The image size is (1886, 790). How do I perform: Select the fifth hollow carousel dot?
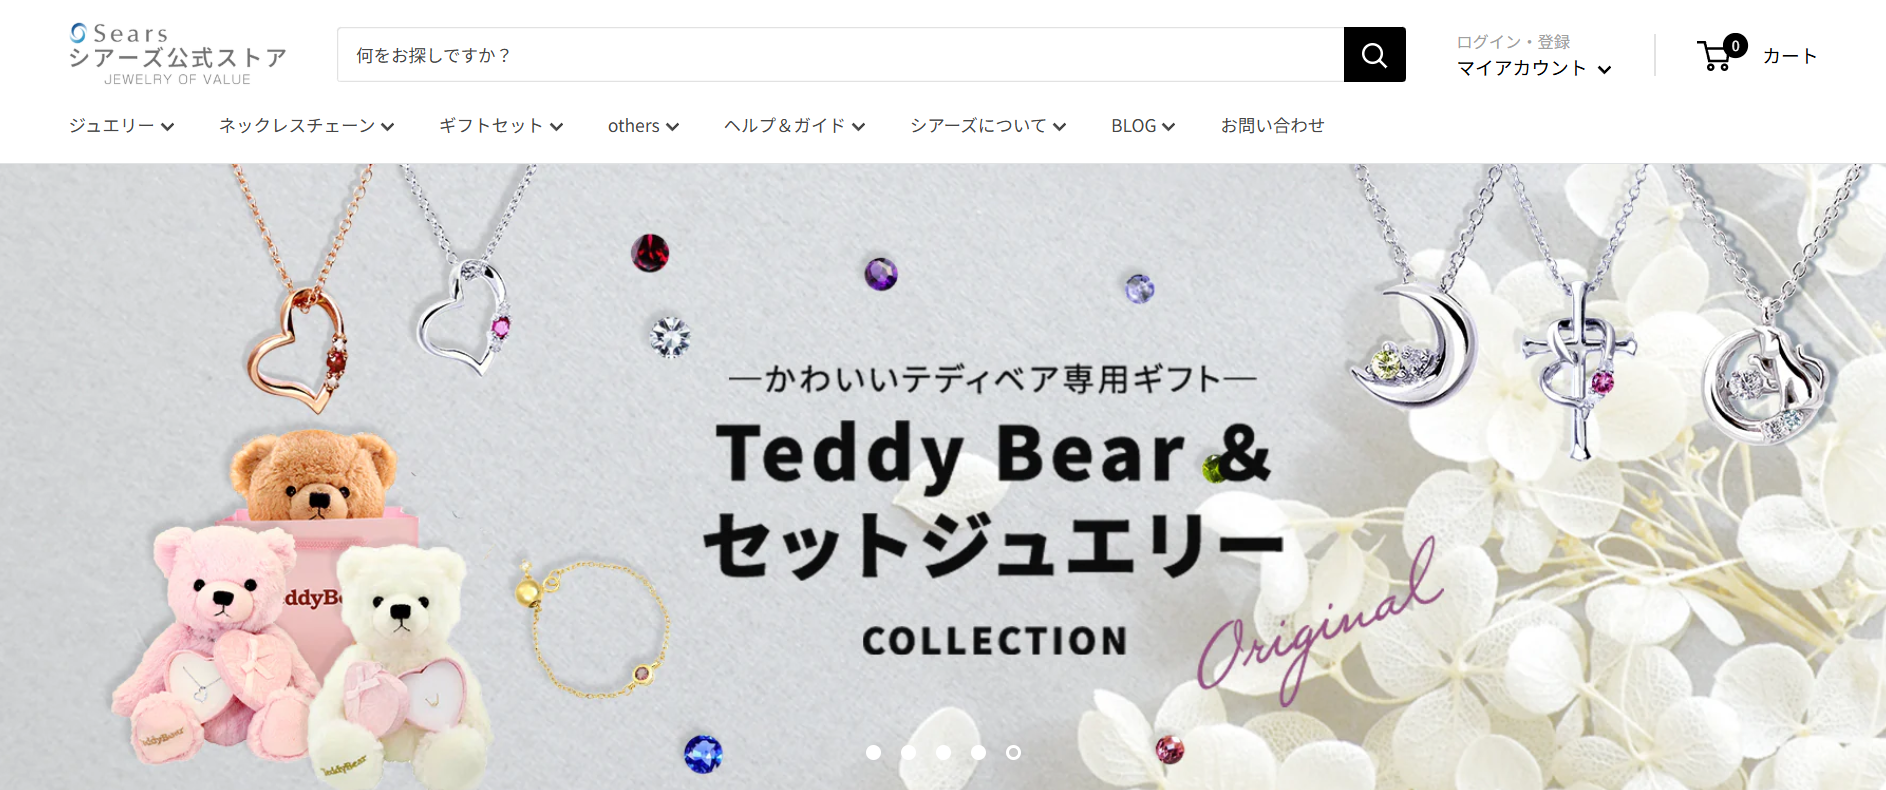1013,752
